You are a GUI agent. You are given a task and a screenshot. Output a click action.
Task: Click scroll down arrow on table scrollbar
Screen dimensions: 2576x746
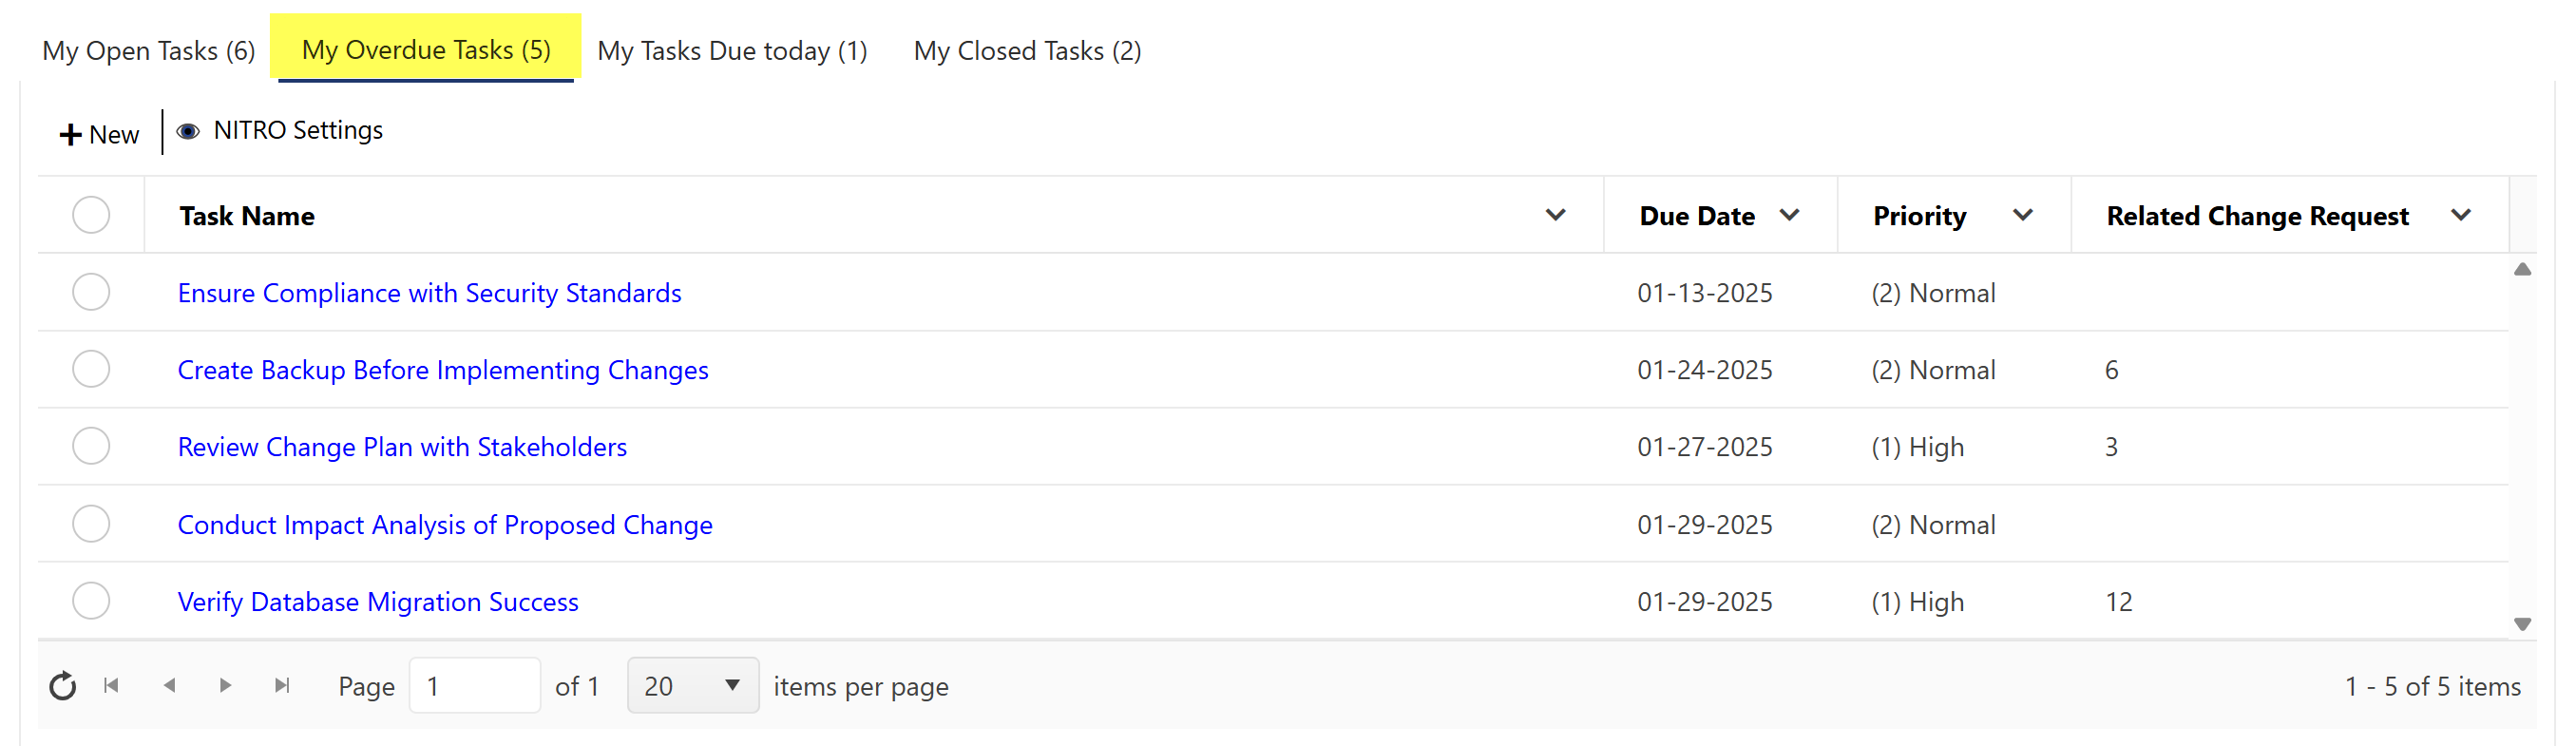coord(2522,624)
